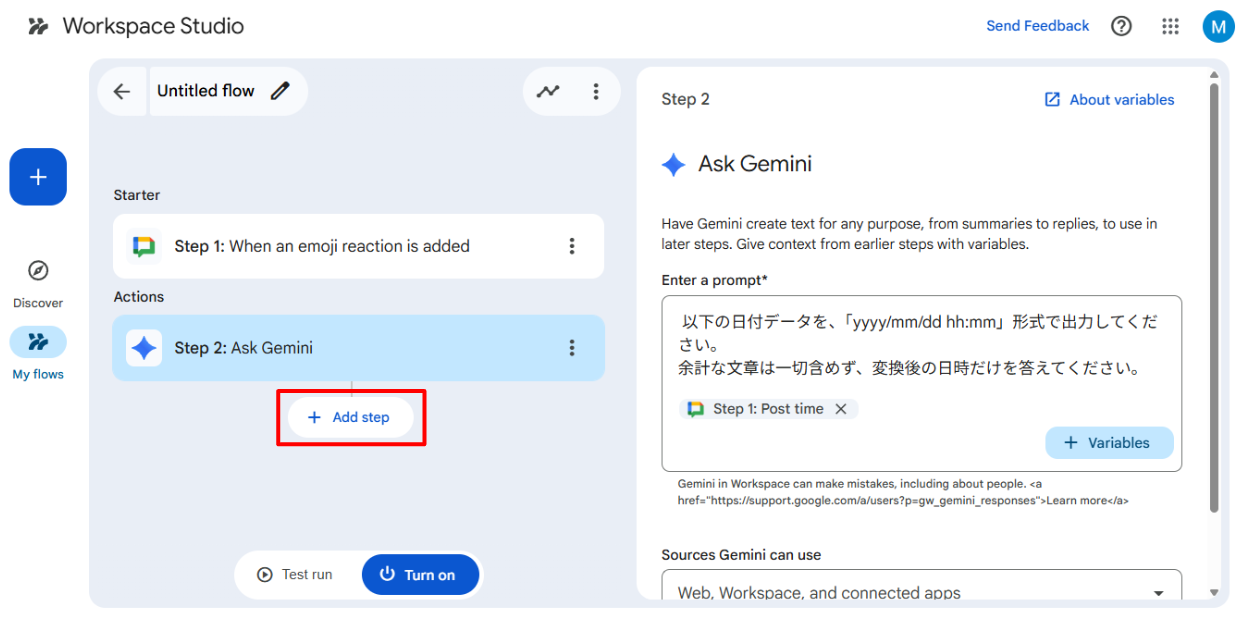Open Step 2 three-dot menu
Screen dimensions: 1246x620
pyautogui.click(x=572, y=348)
